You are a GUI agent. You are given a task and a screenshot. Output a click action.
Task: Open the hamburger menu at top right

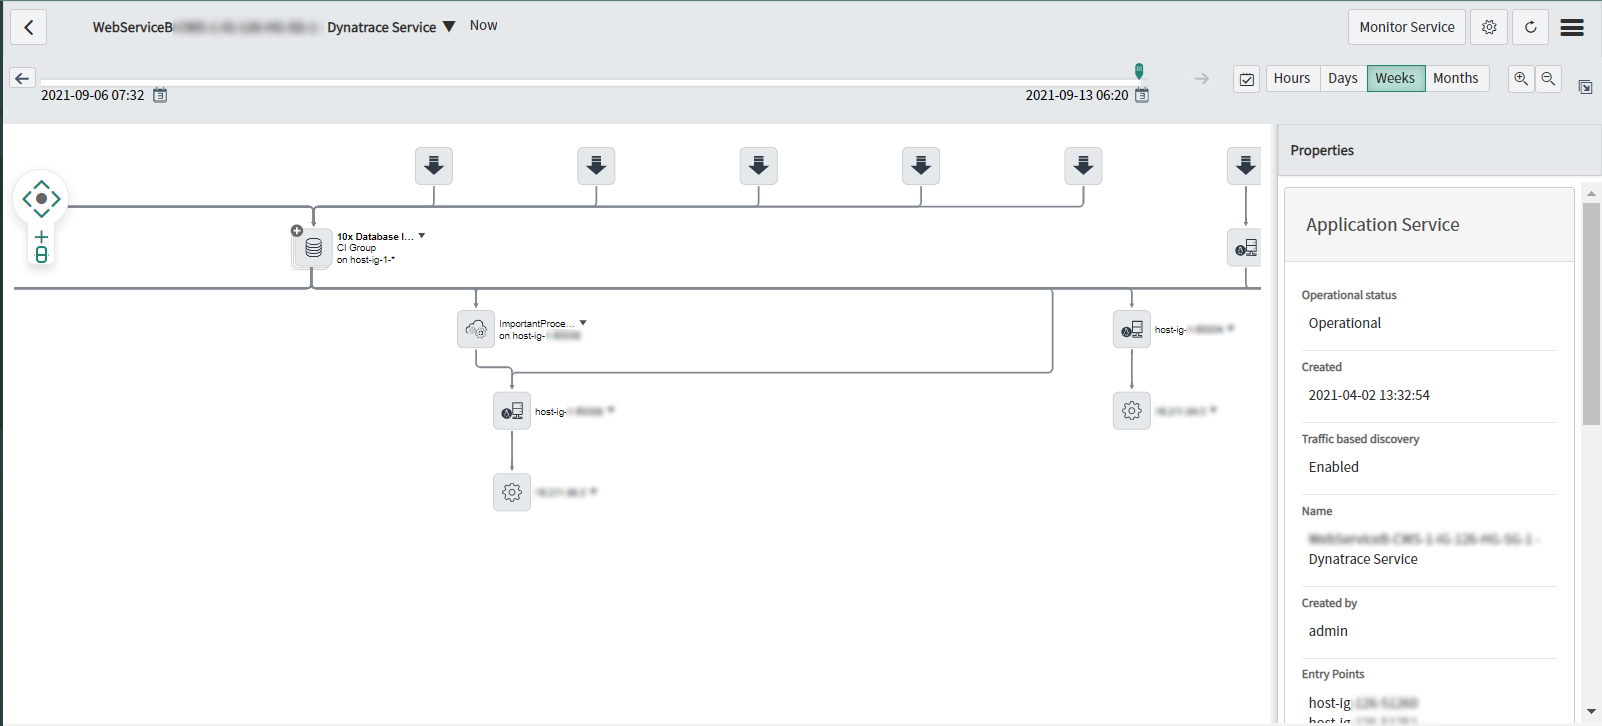[1572, 27]
